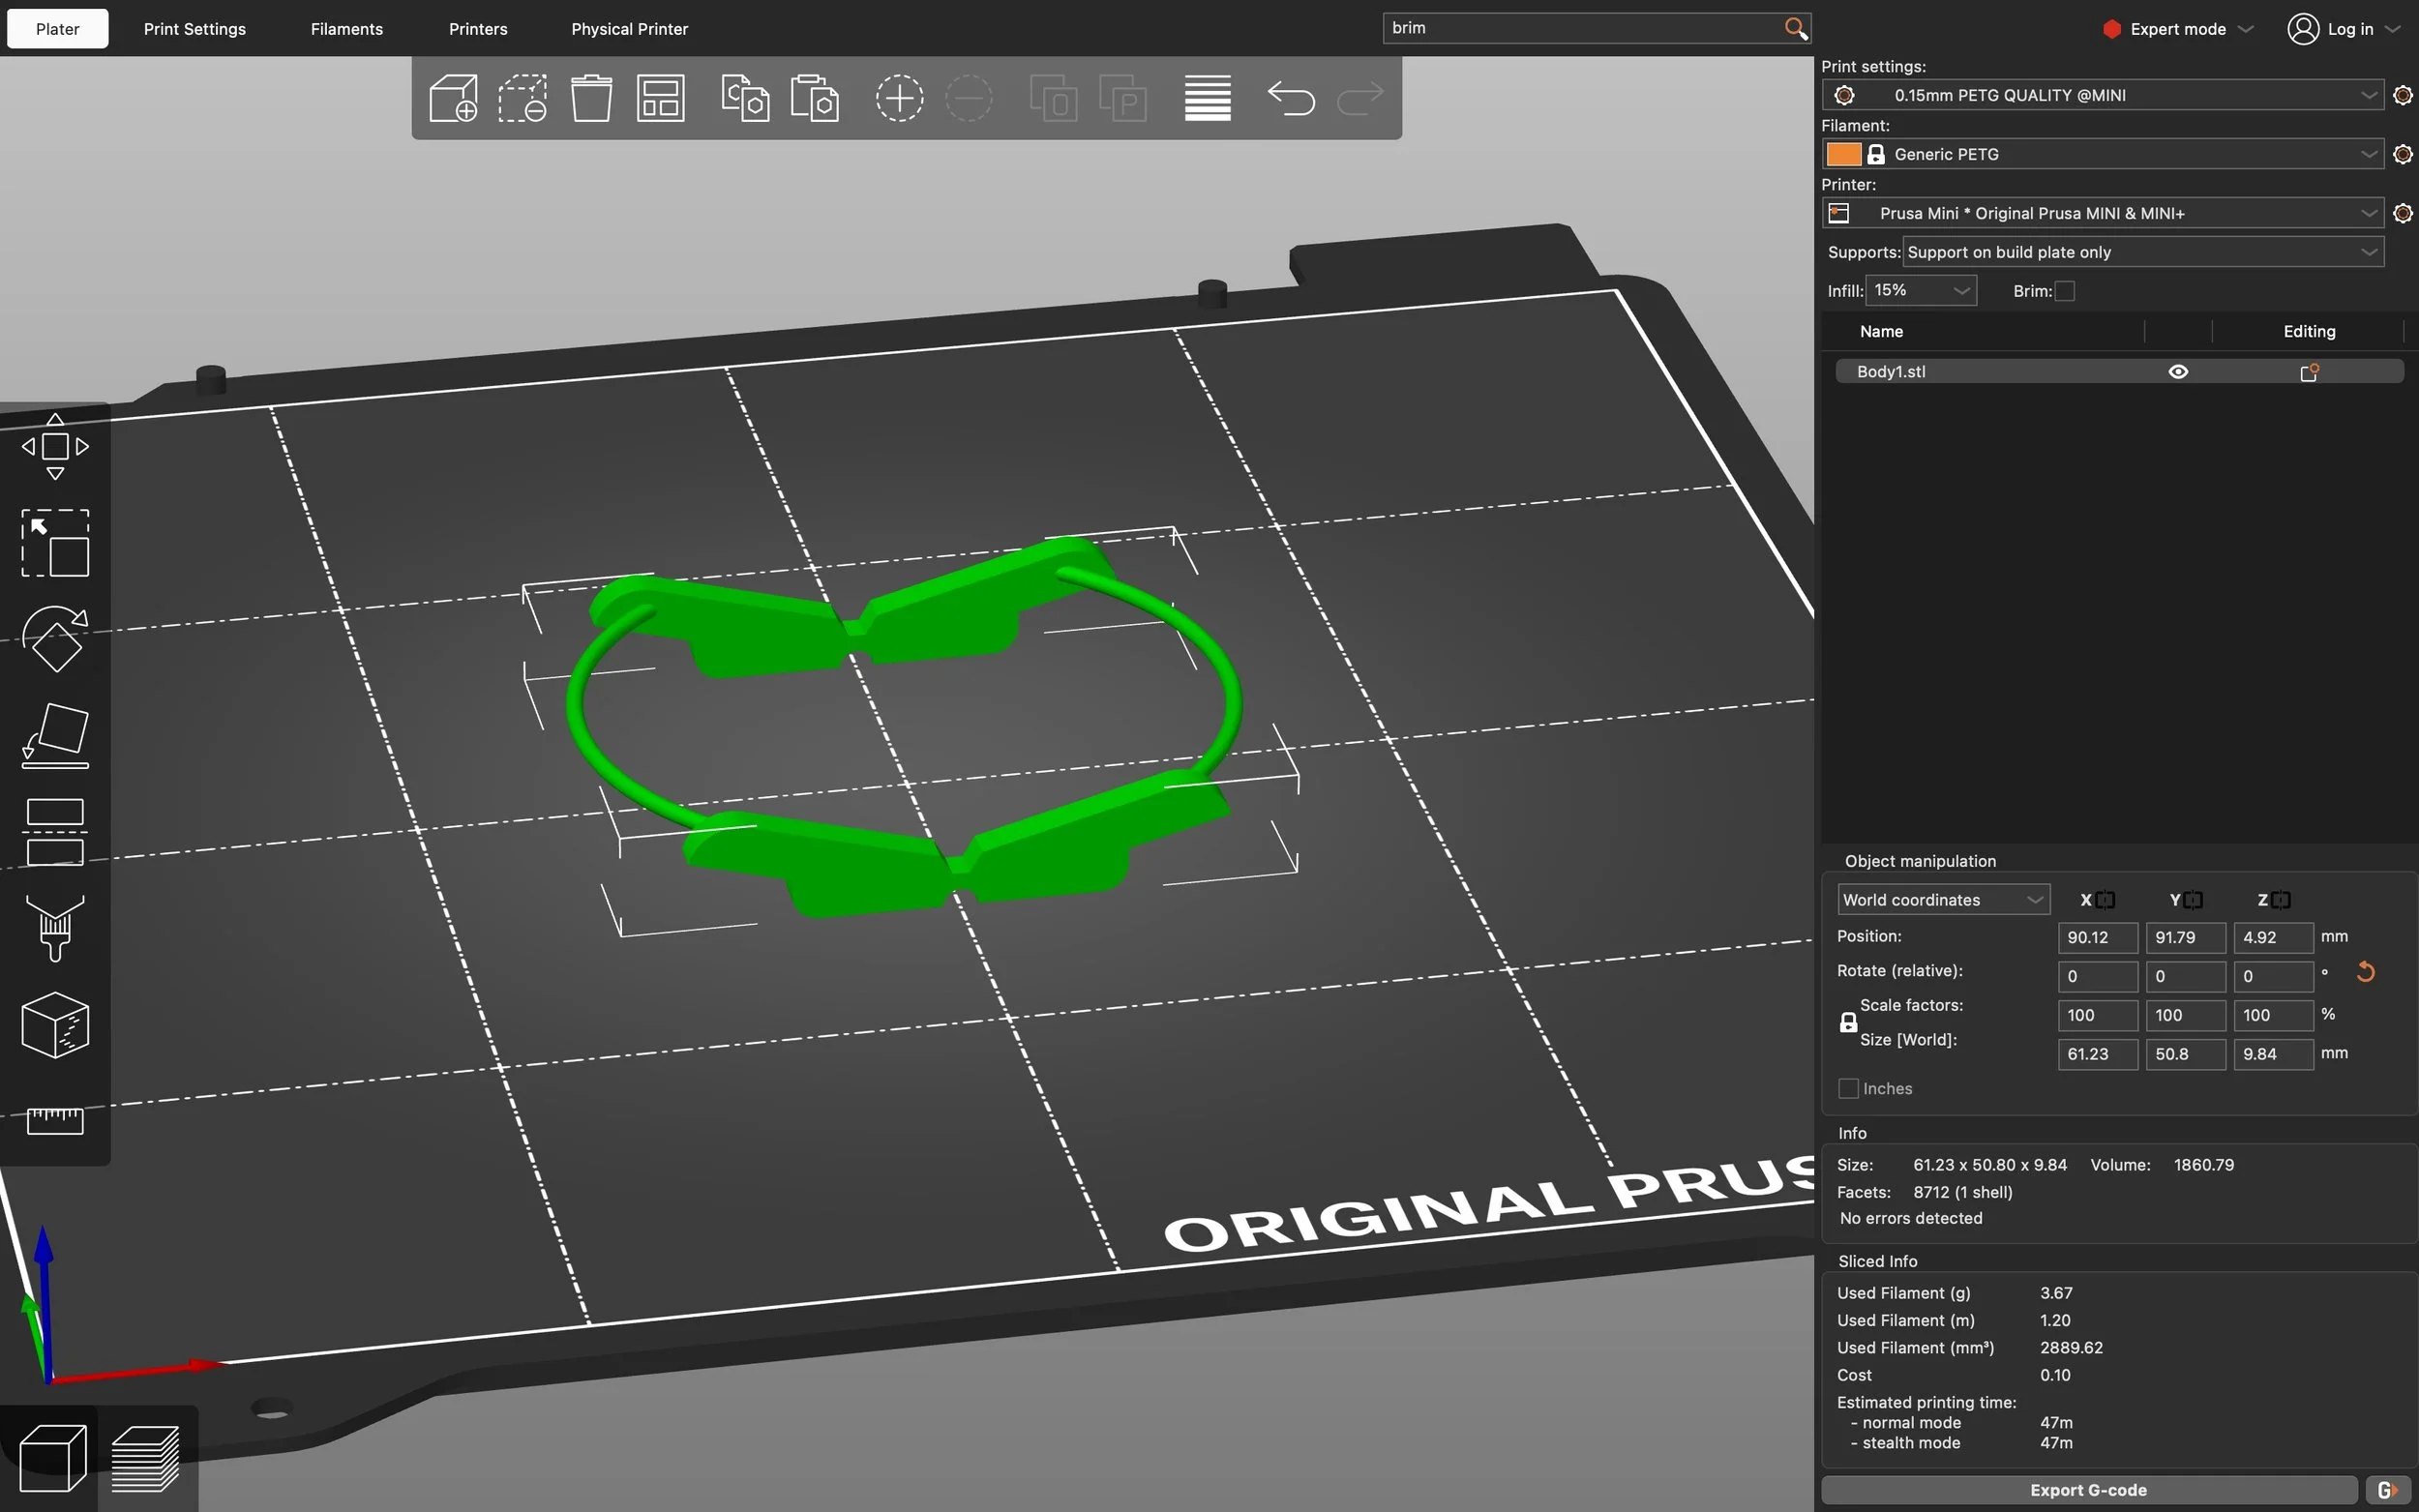Click search magnifier icon

1796,28
